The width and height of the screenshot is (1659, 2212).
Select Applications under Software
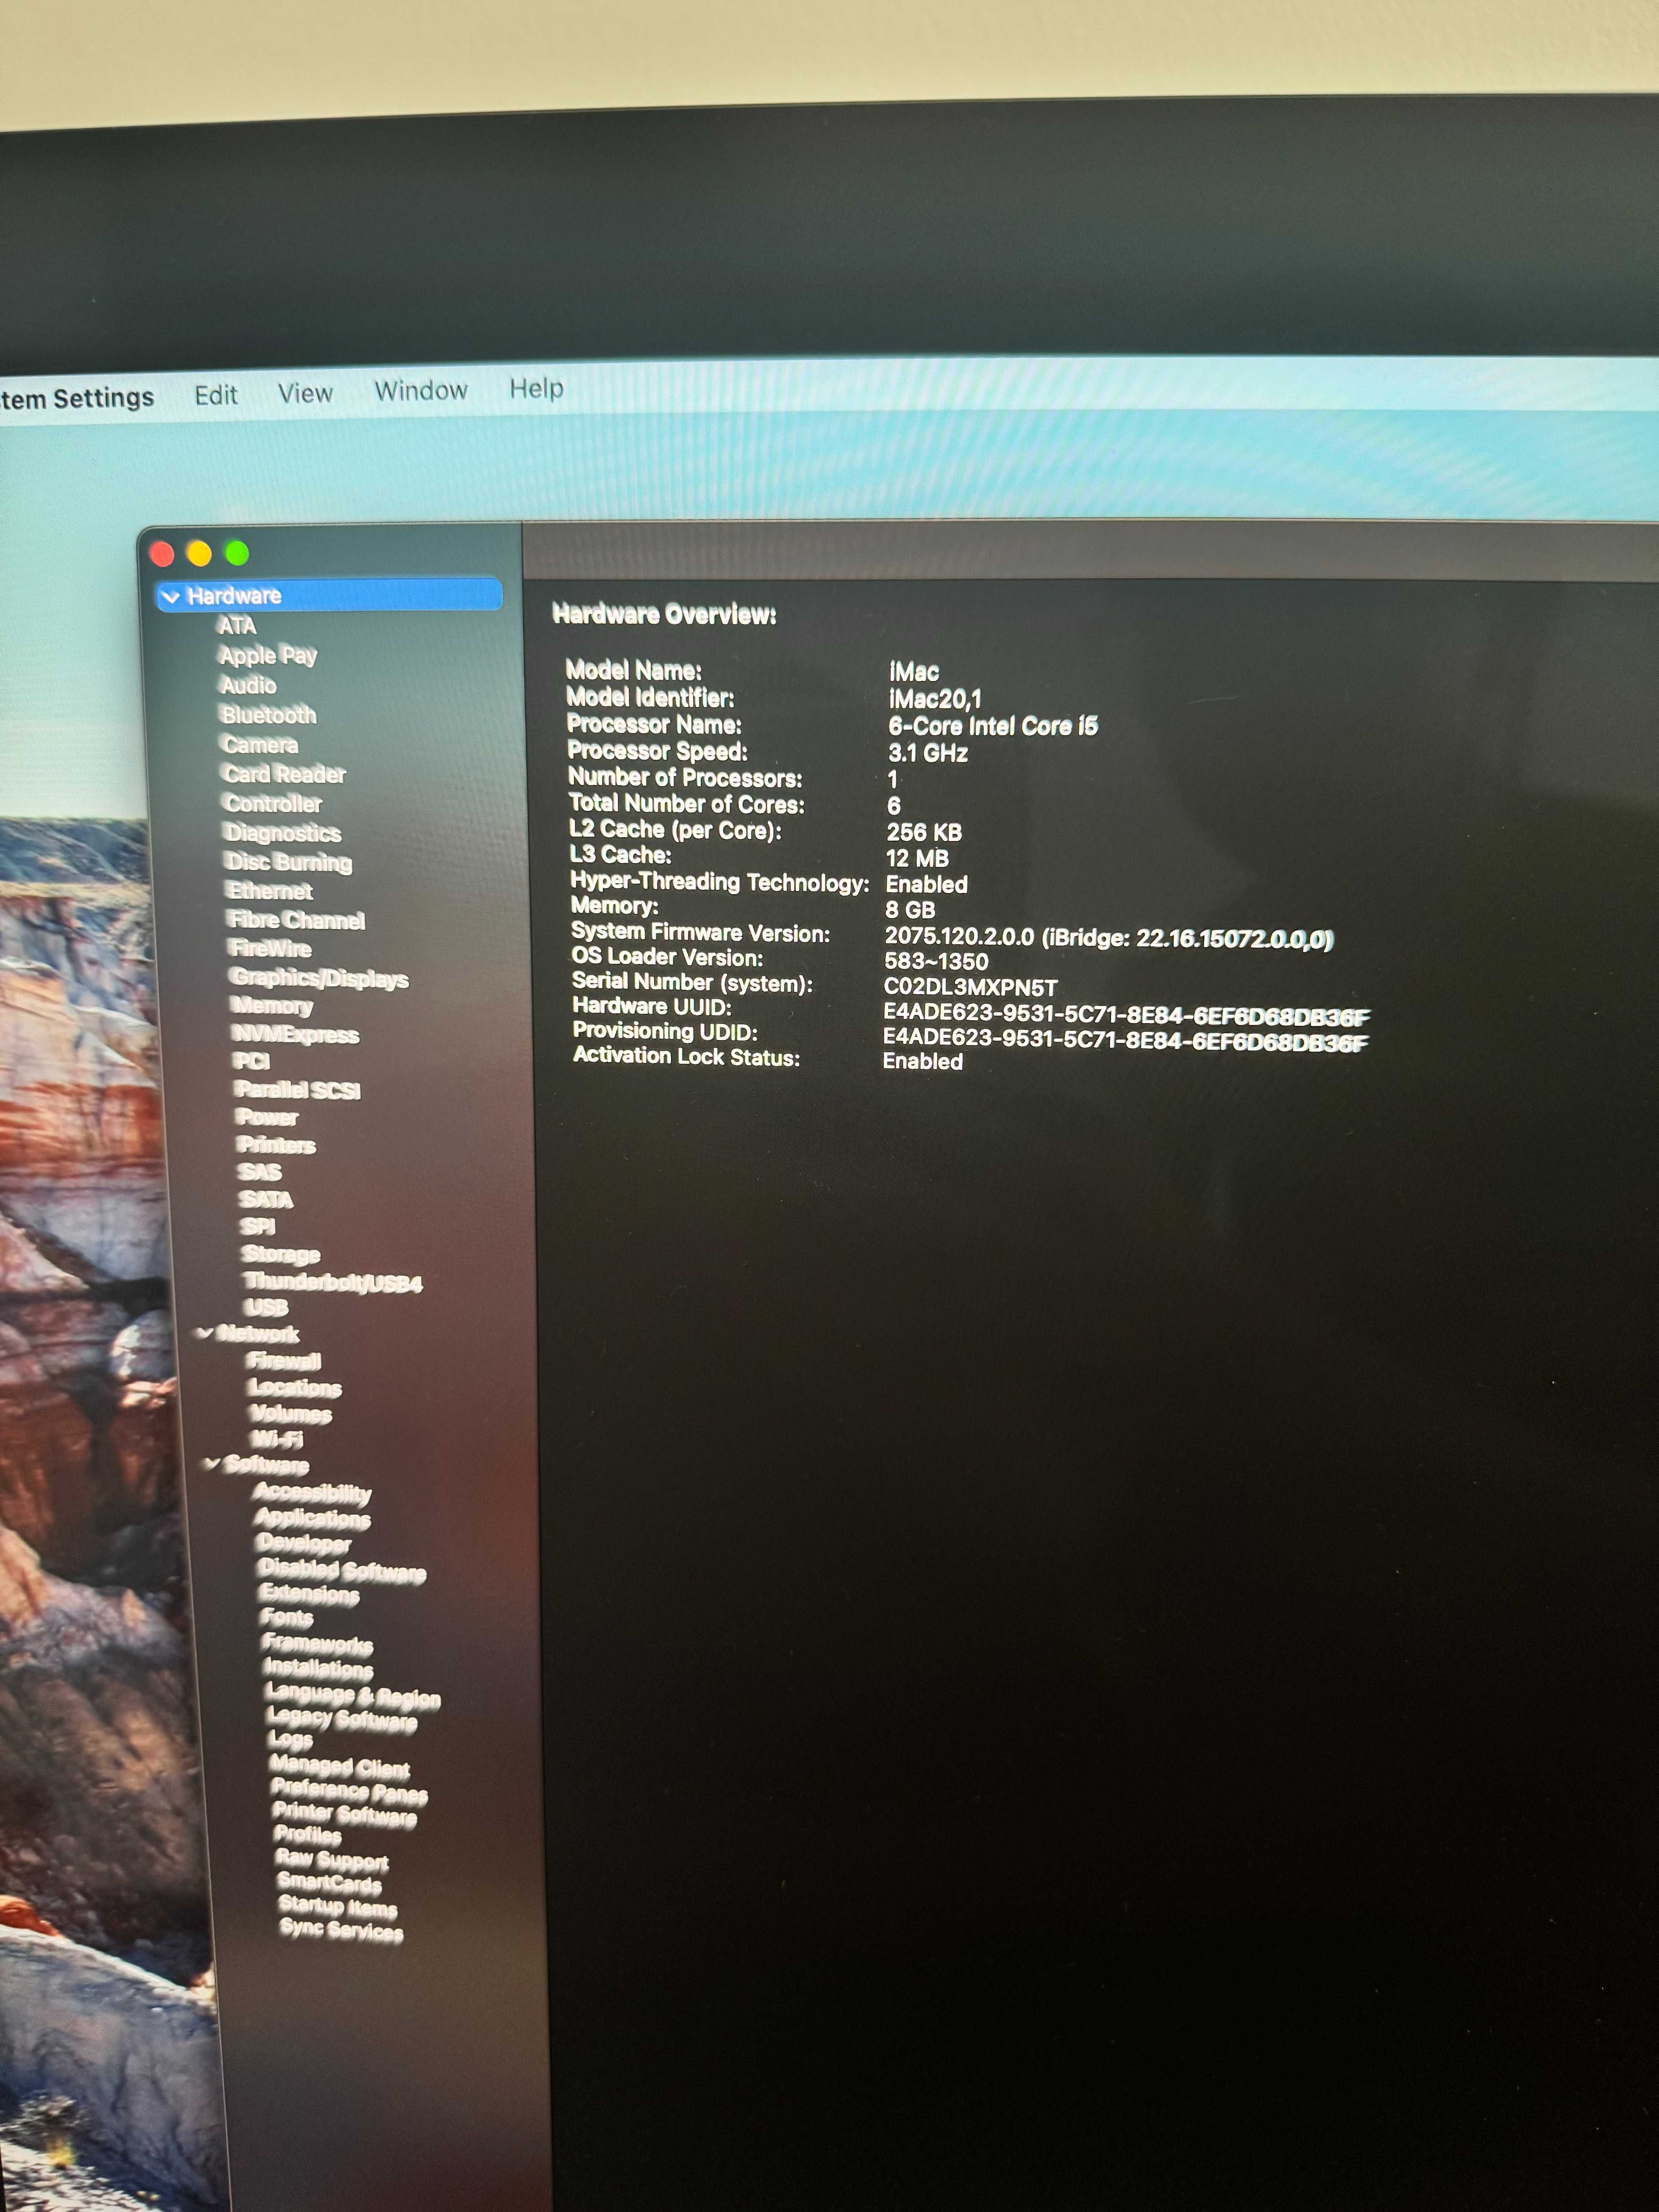coord(313,1518)
